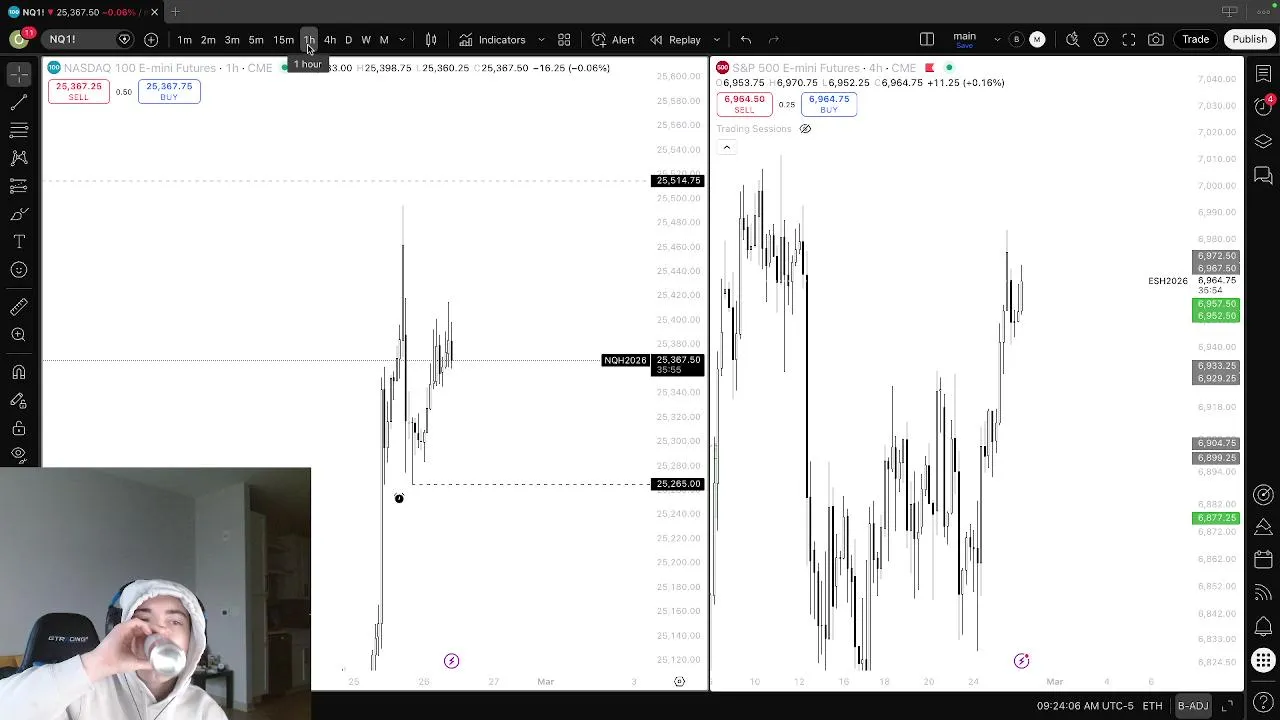This screenshot has width=1280, height=720.
Task: Select the Text annotation tool
Action: click(18, 242)
